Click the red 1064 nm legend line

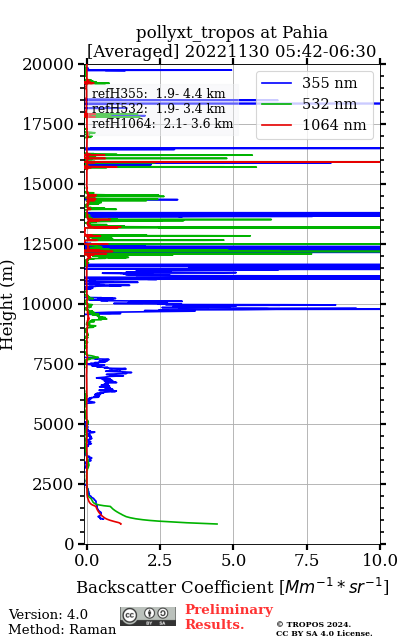(276, 125)
